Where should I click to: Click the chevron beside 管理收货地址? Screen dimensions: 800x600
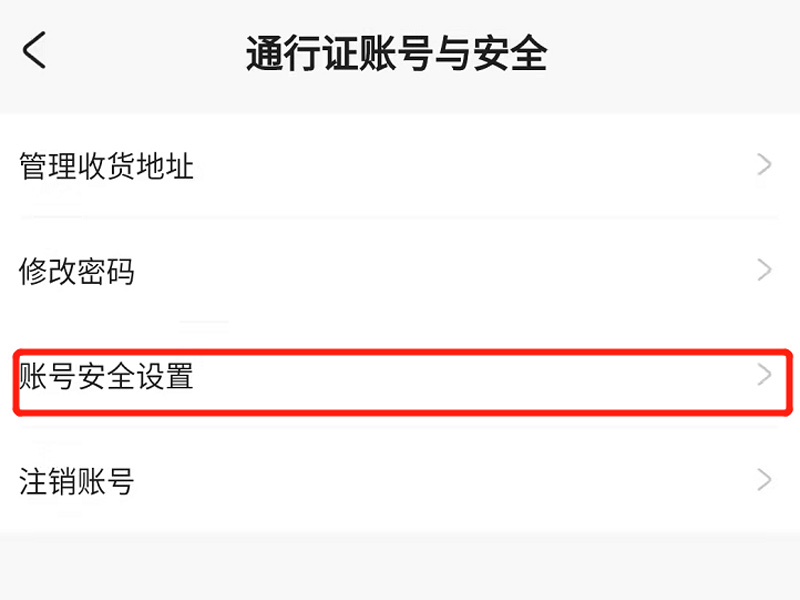765,165
